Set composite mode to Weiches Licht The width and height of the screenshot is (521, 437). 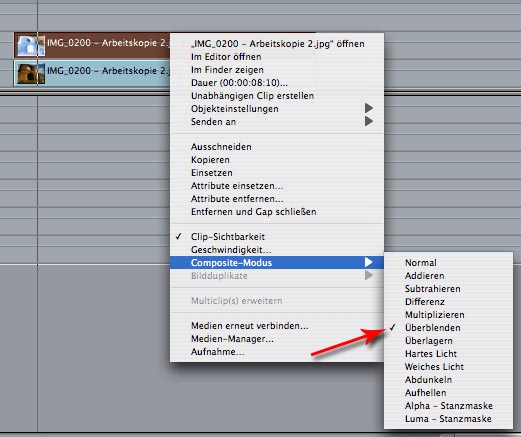click(448, 367)
